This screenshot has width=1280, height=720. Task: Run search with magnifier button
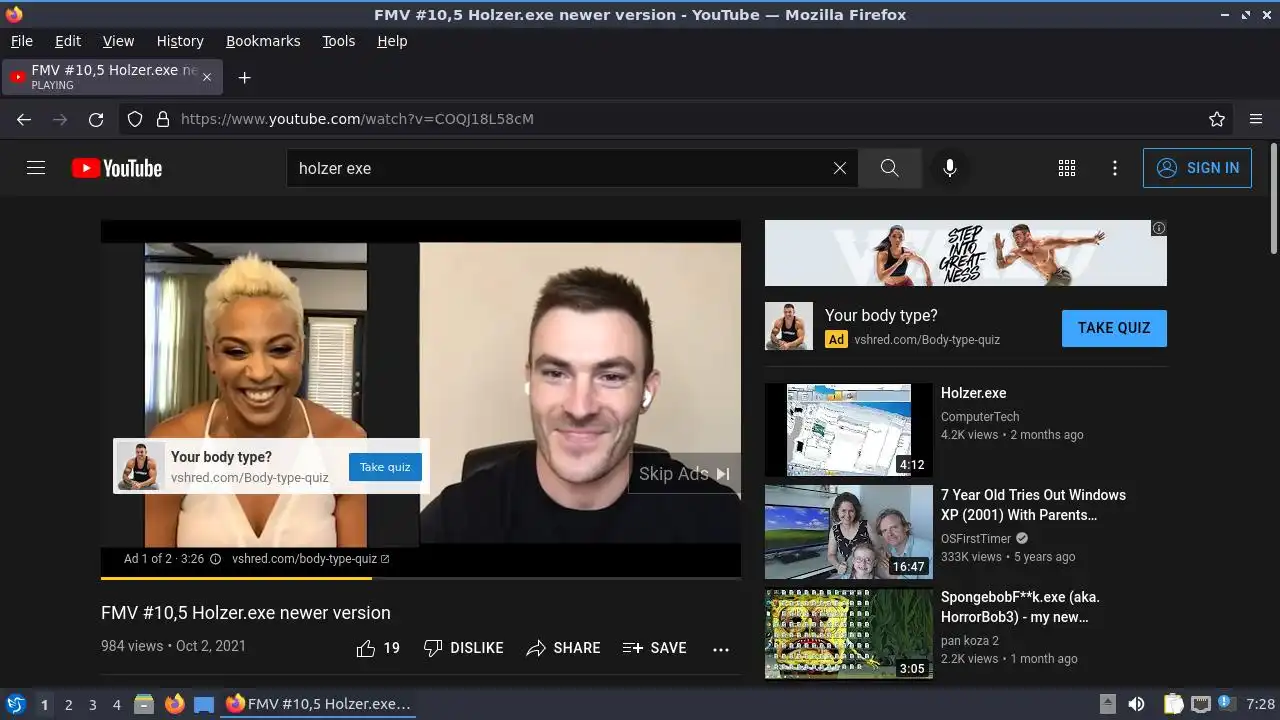click(890, 168)
